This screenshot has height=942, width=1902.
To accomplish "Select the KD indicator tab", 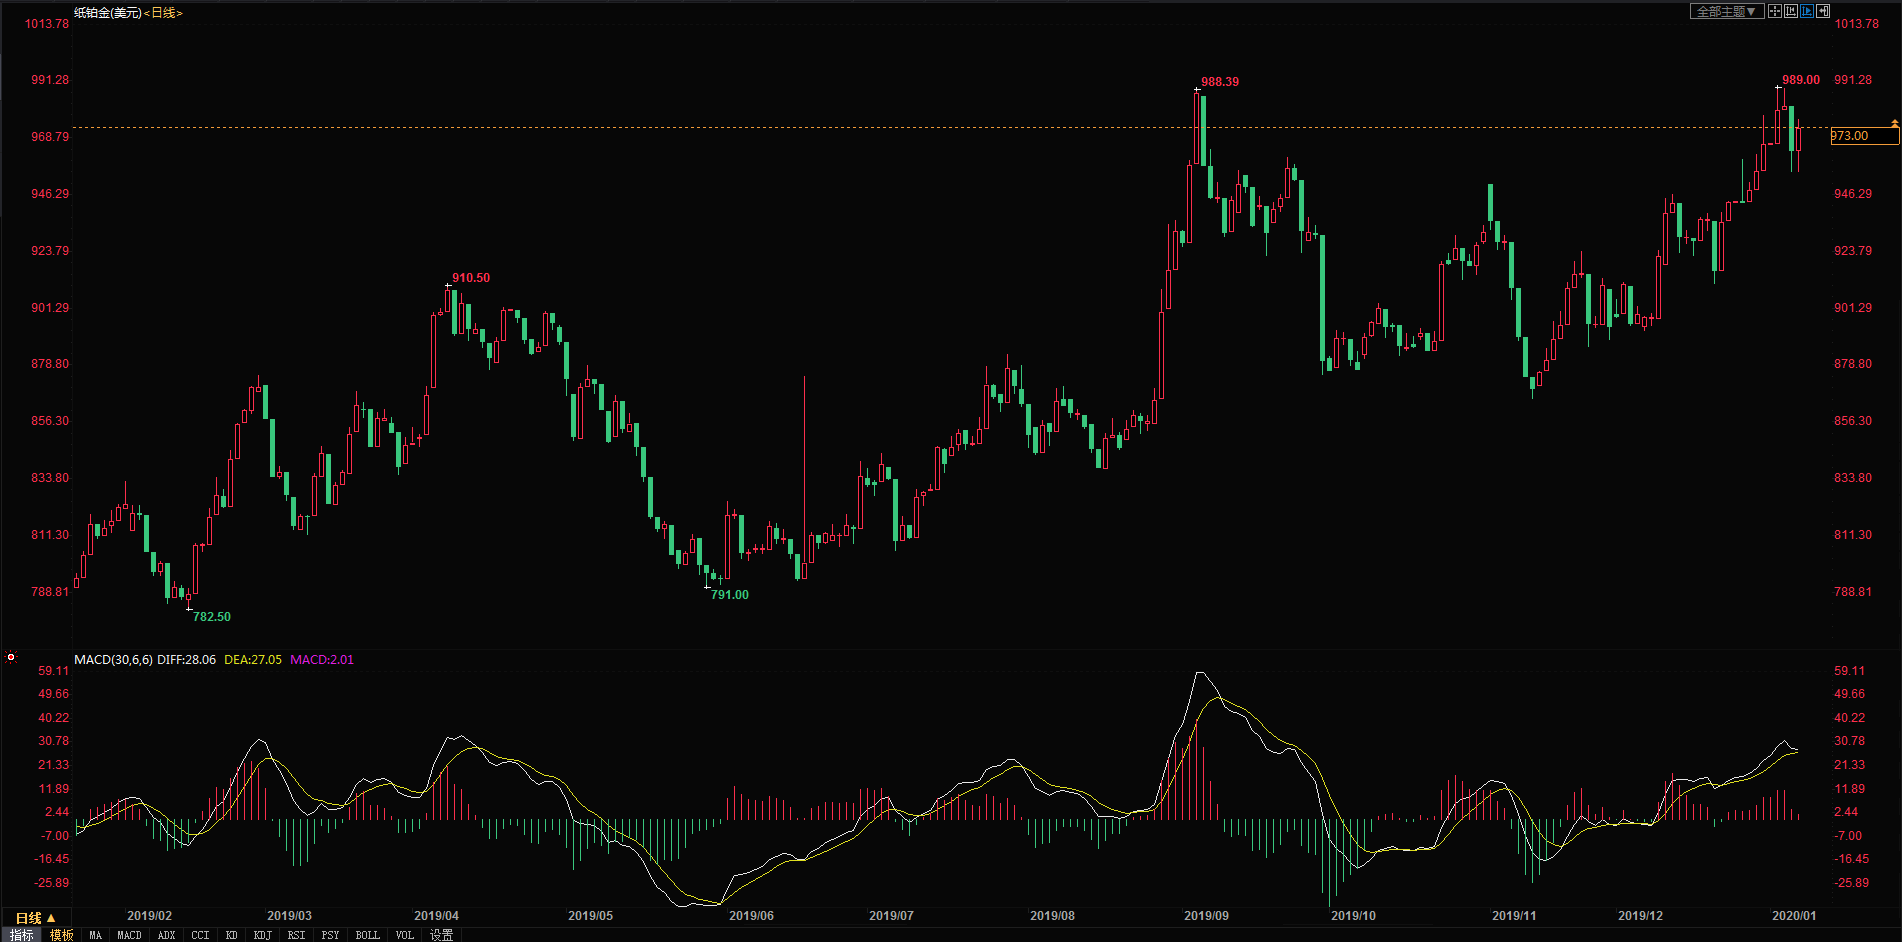I will tap(231, 935).
